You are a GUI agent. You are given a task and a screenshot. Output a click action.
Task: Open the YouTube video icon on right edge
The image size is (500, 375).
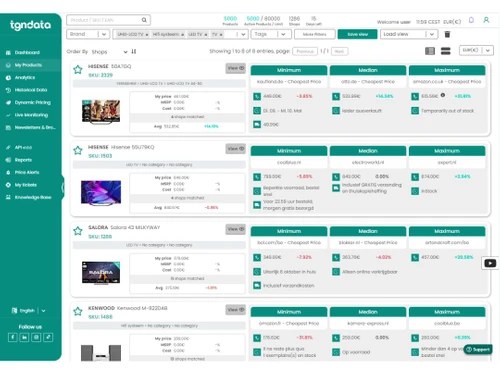pyautogui.click(x=490, y=263)
